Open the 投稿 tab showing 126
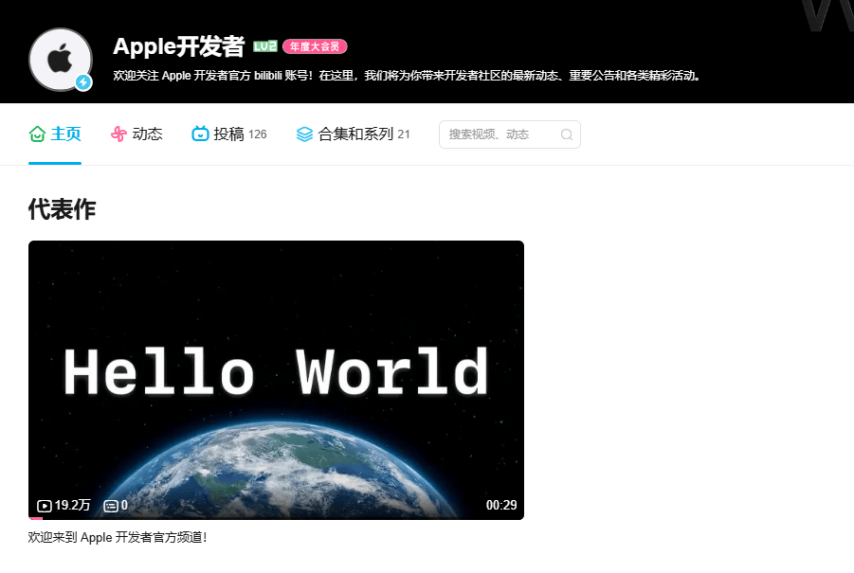The image size is (854, 573). tap(229, 134)
